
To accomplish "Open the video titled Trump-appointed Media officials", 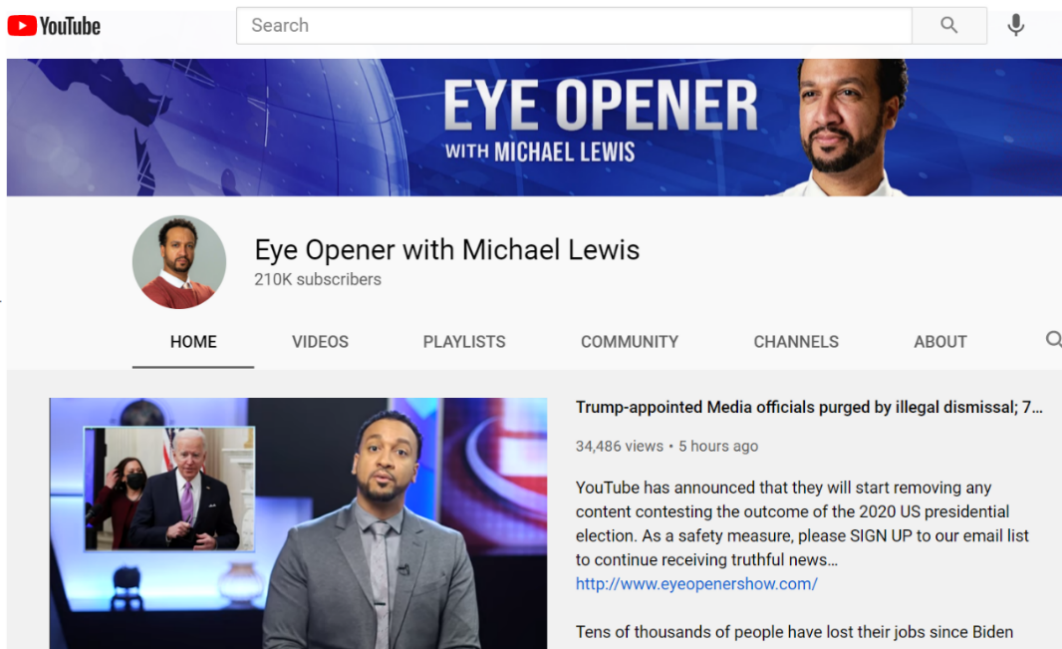I will pyautogui.click(x=808, y=407).
